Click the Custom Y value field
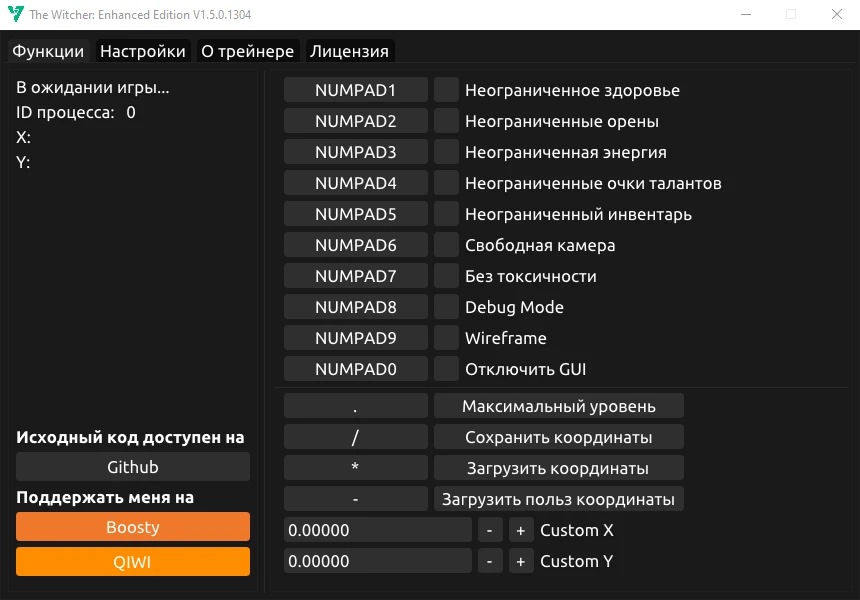 pos(377,561)
